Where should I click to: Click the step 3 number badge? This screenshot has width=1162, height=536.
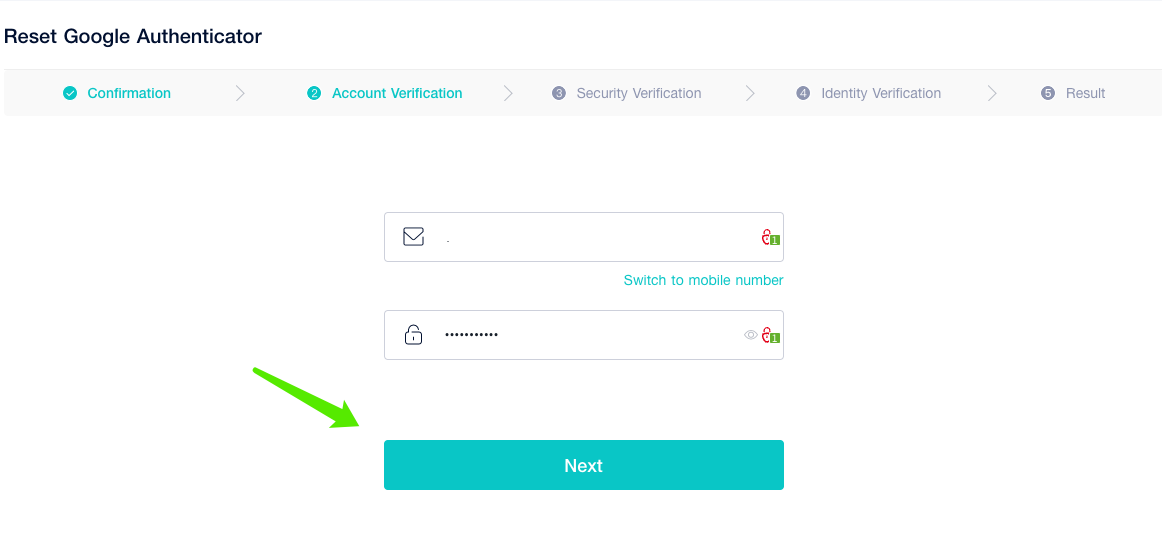click(559, 93)
